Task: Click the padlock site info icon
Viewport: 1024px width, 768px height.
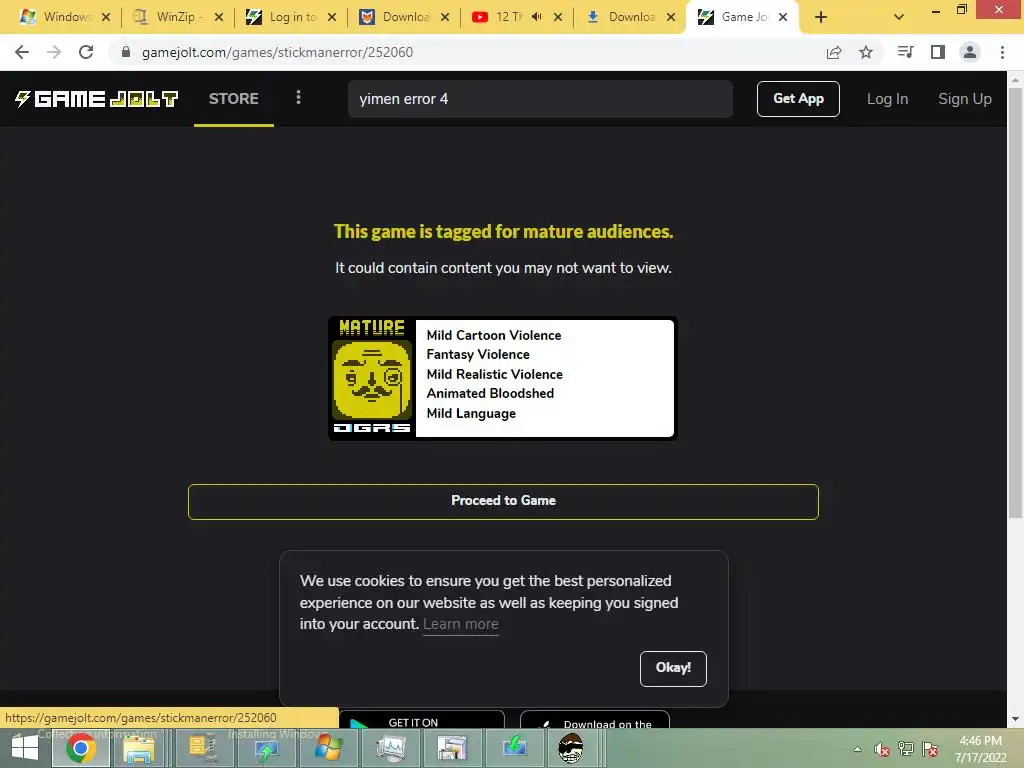Action: 126,52
